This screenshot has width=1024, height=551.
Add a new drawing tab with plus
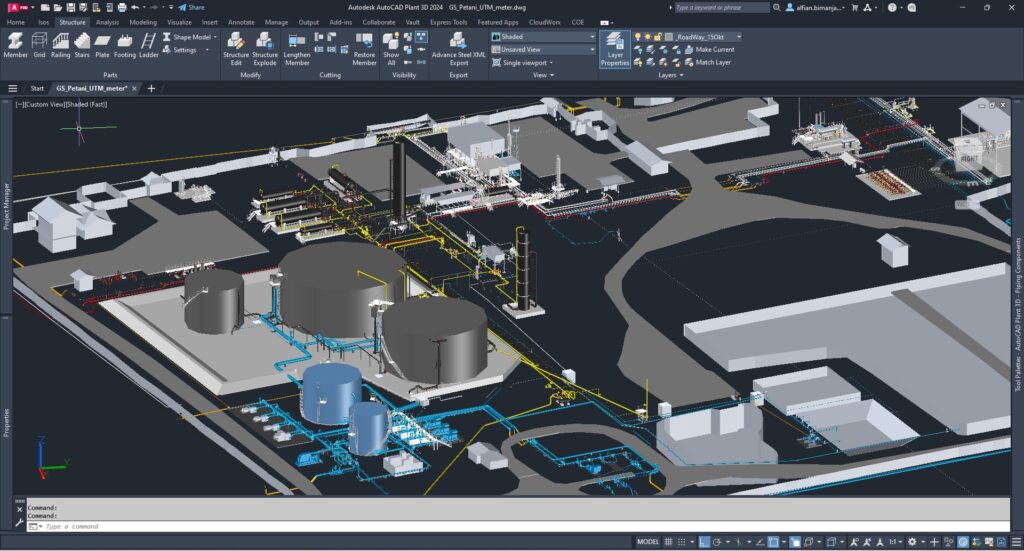152,88
